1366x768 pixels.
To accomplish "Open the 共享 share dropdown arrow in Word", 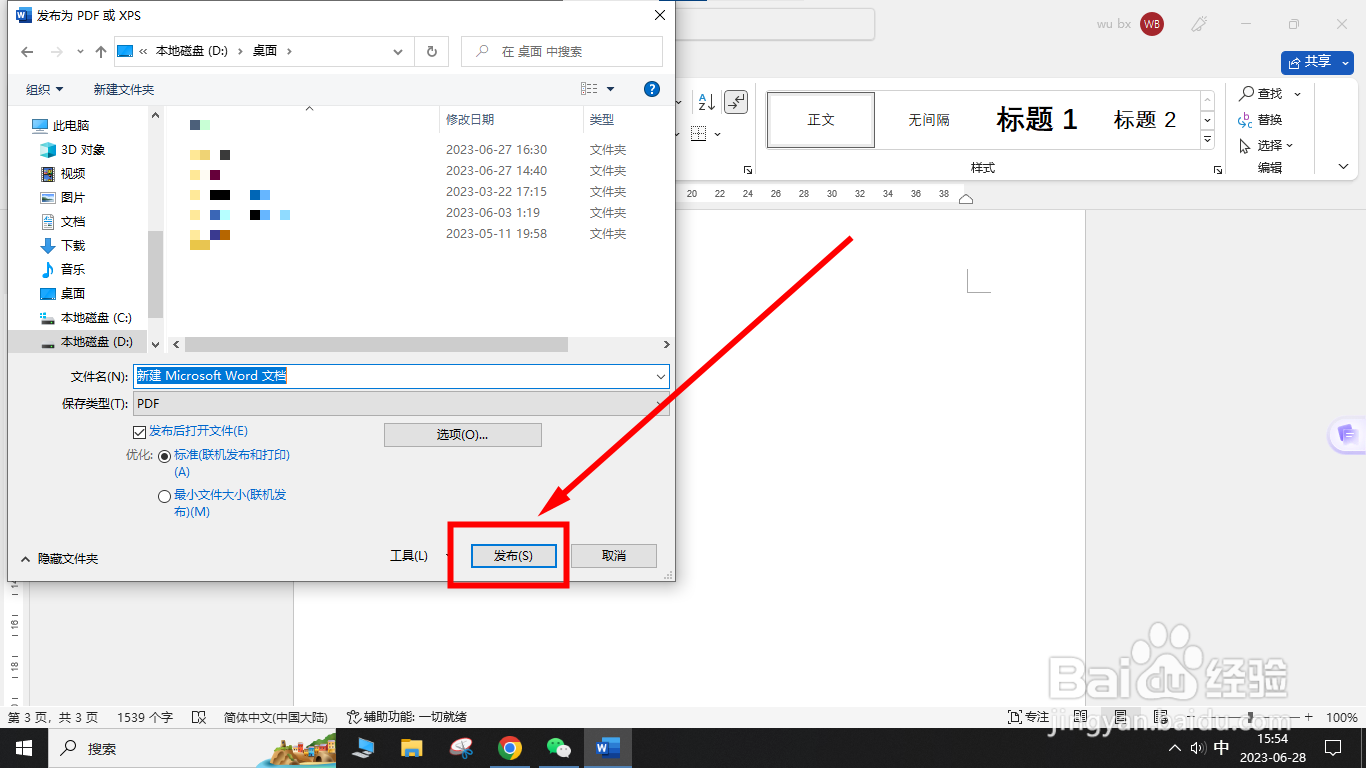I will point(1343,62).
